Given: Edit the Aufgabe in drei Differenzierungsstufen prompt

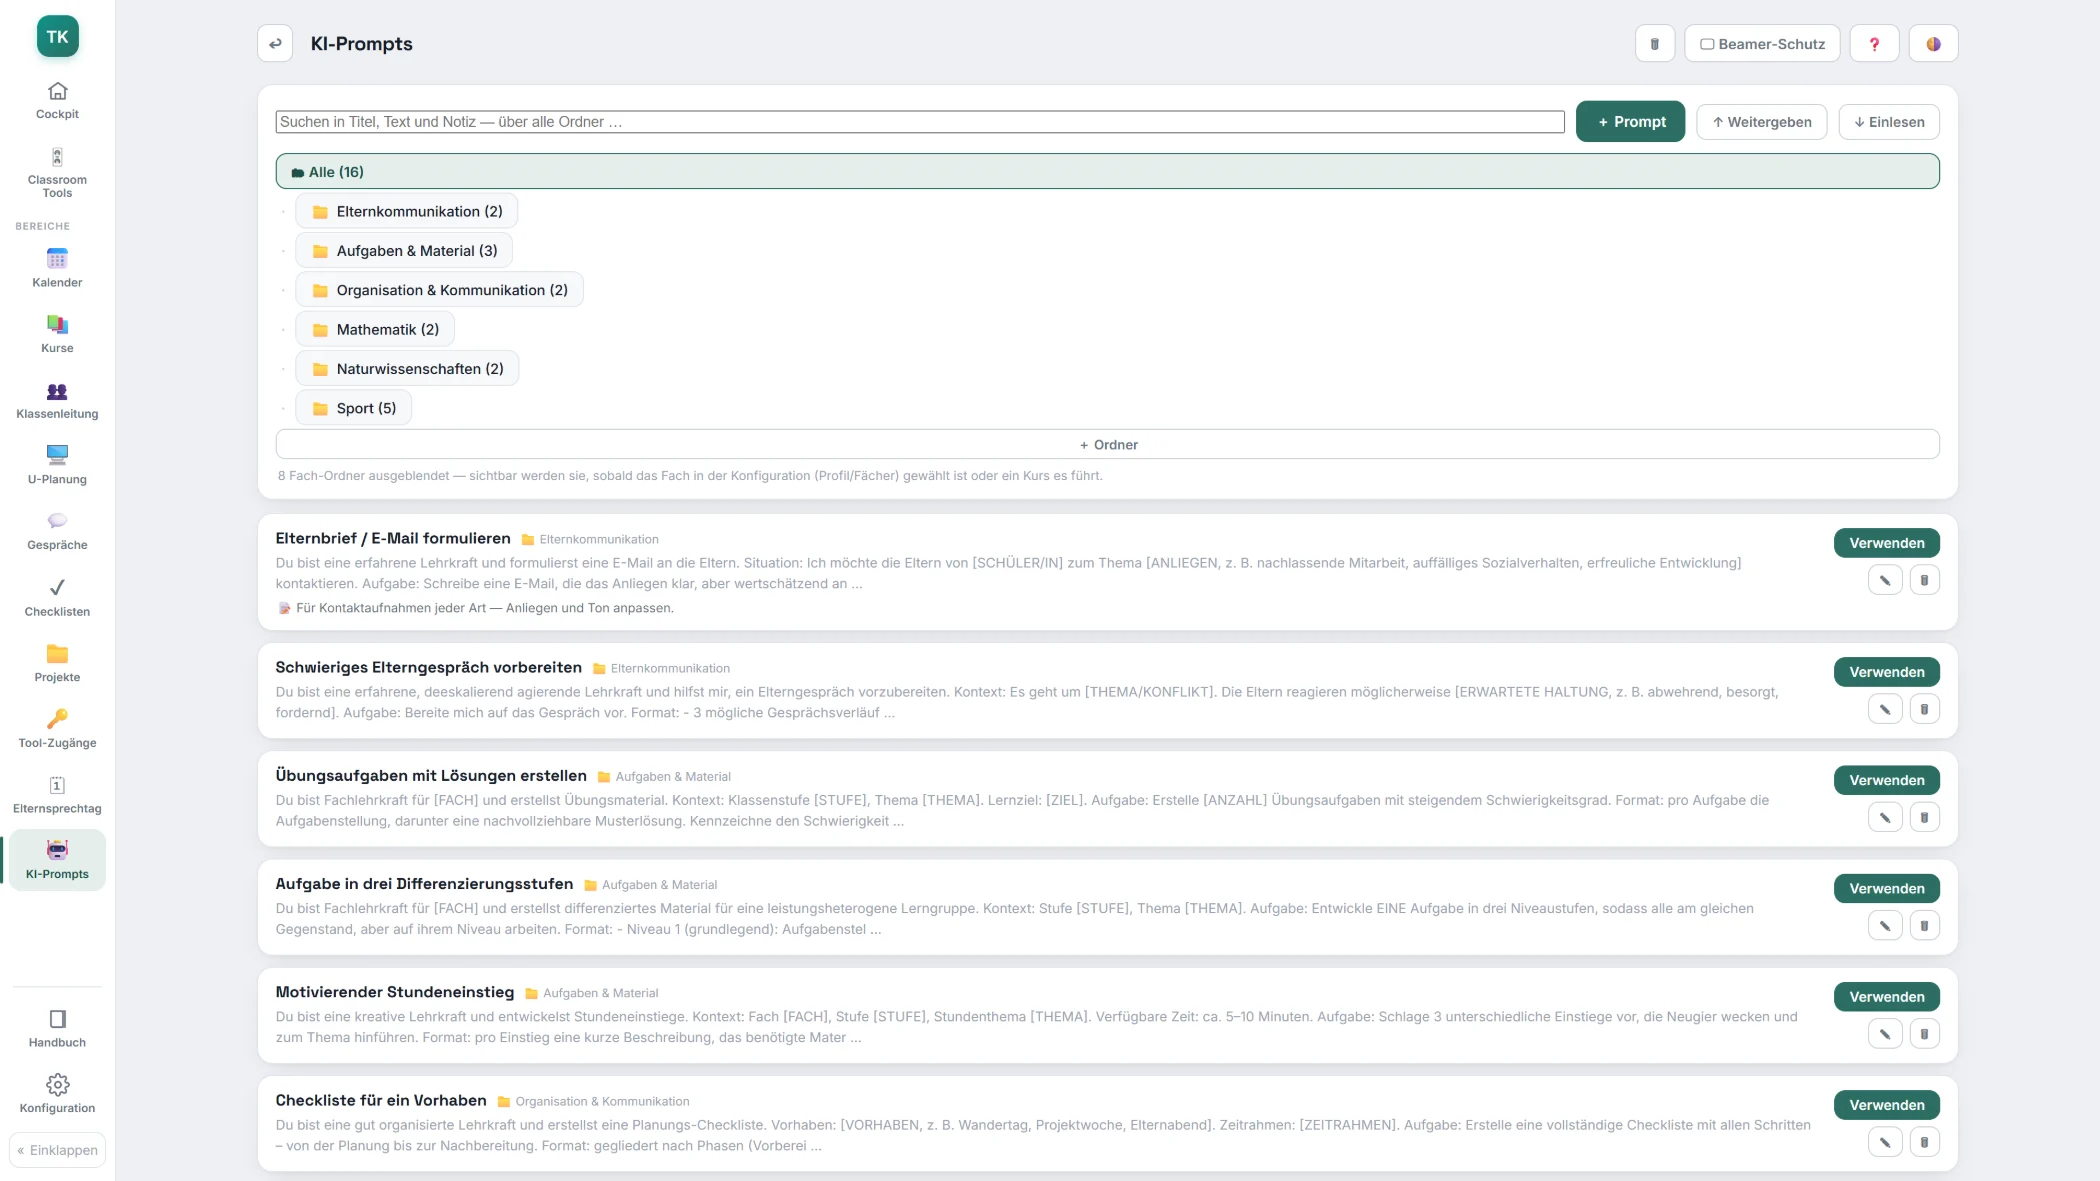Looking at the screenshot, I should click(x=1884, y=926).
